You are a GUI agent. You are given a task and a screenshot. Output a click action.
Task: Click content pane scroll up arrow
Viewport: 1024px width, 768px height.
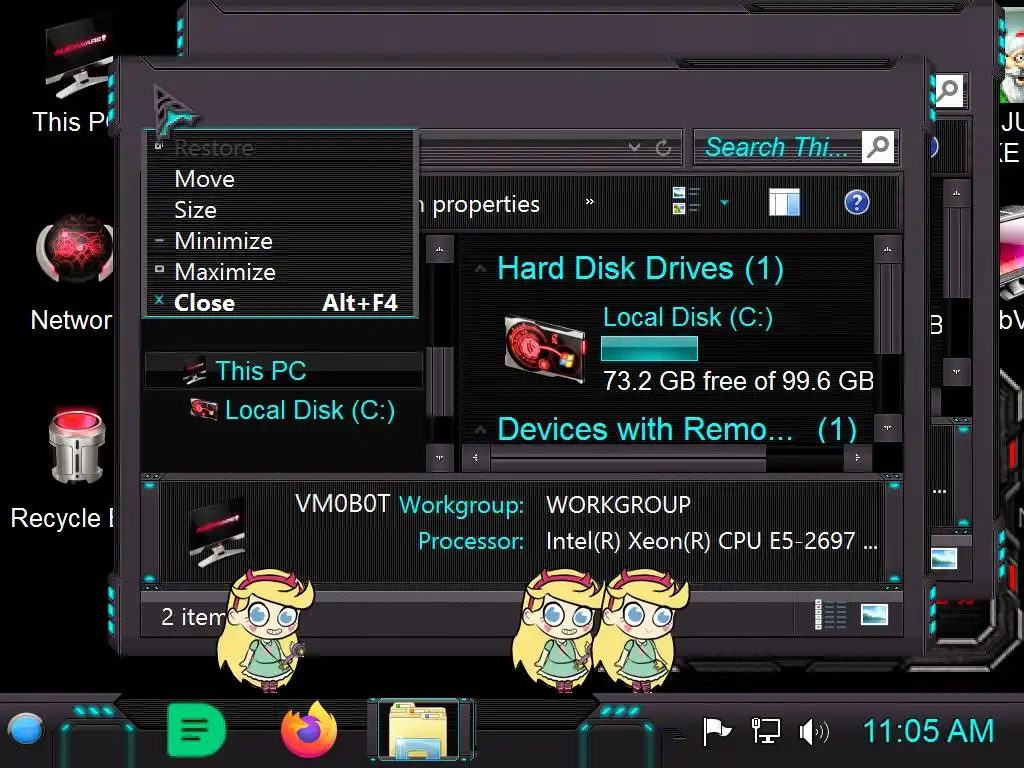887,249
